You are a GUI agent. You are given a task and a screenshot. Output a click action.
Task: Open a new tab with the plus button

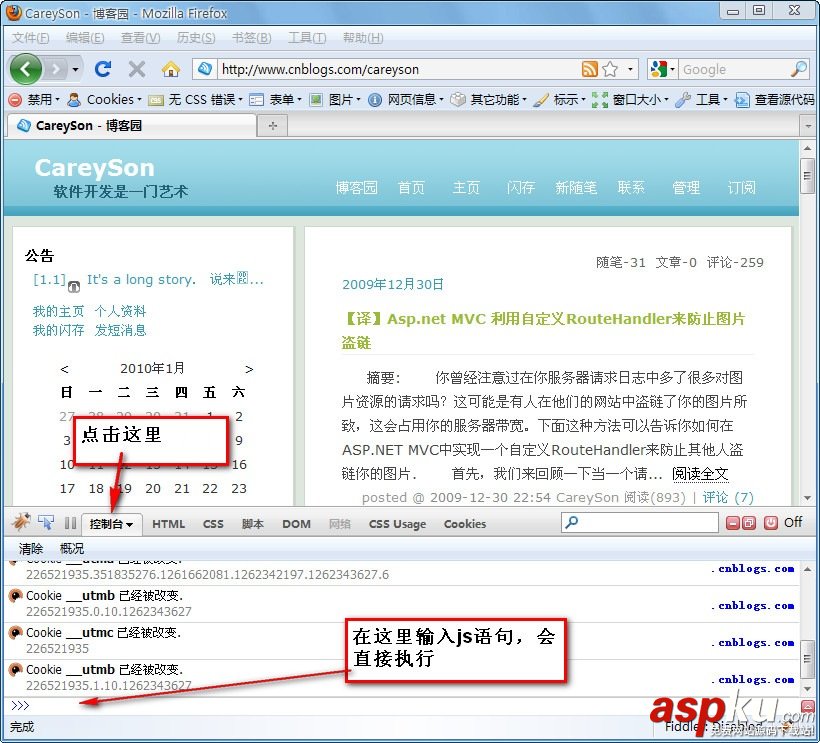[272, 125]
